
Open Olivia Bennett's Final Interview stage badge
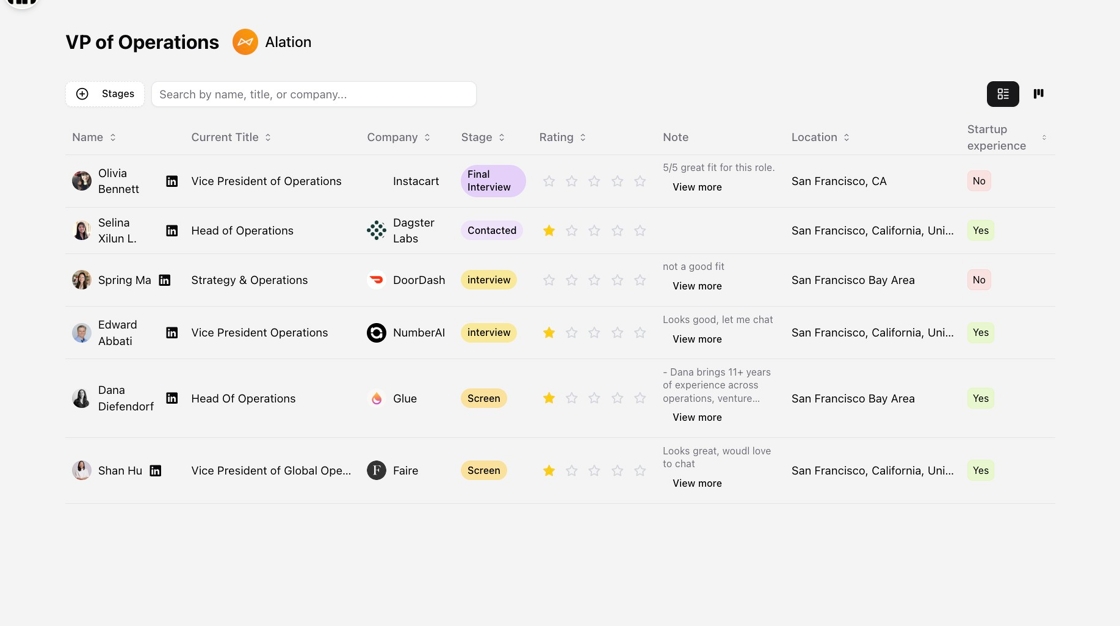[493, 181]
